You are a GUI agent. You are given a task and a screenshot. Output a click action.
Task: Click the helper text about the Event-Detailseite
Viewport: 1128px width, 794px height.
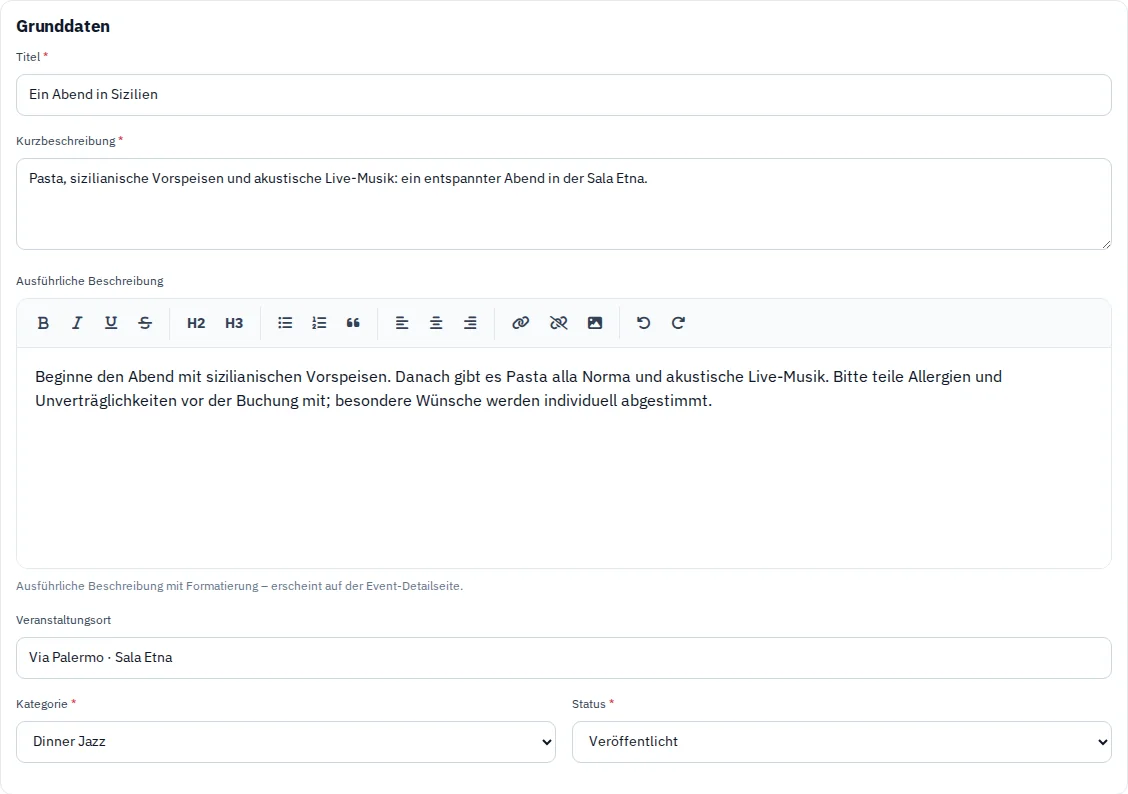(x=240, y=586)
